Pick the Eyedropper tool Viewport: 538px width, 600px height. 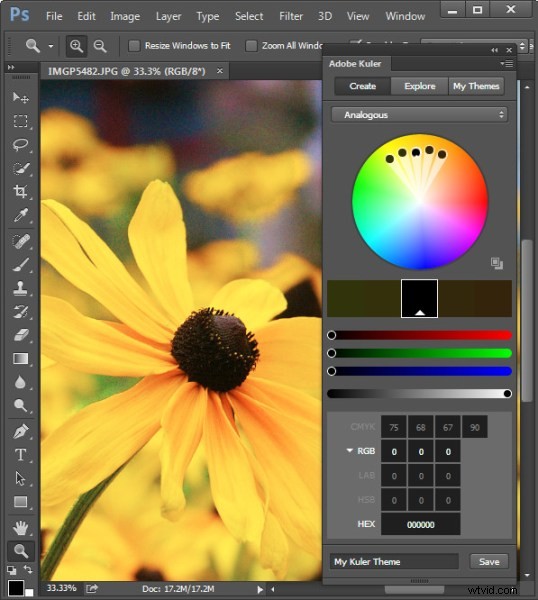(x=20, y=215)
